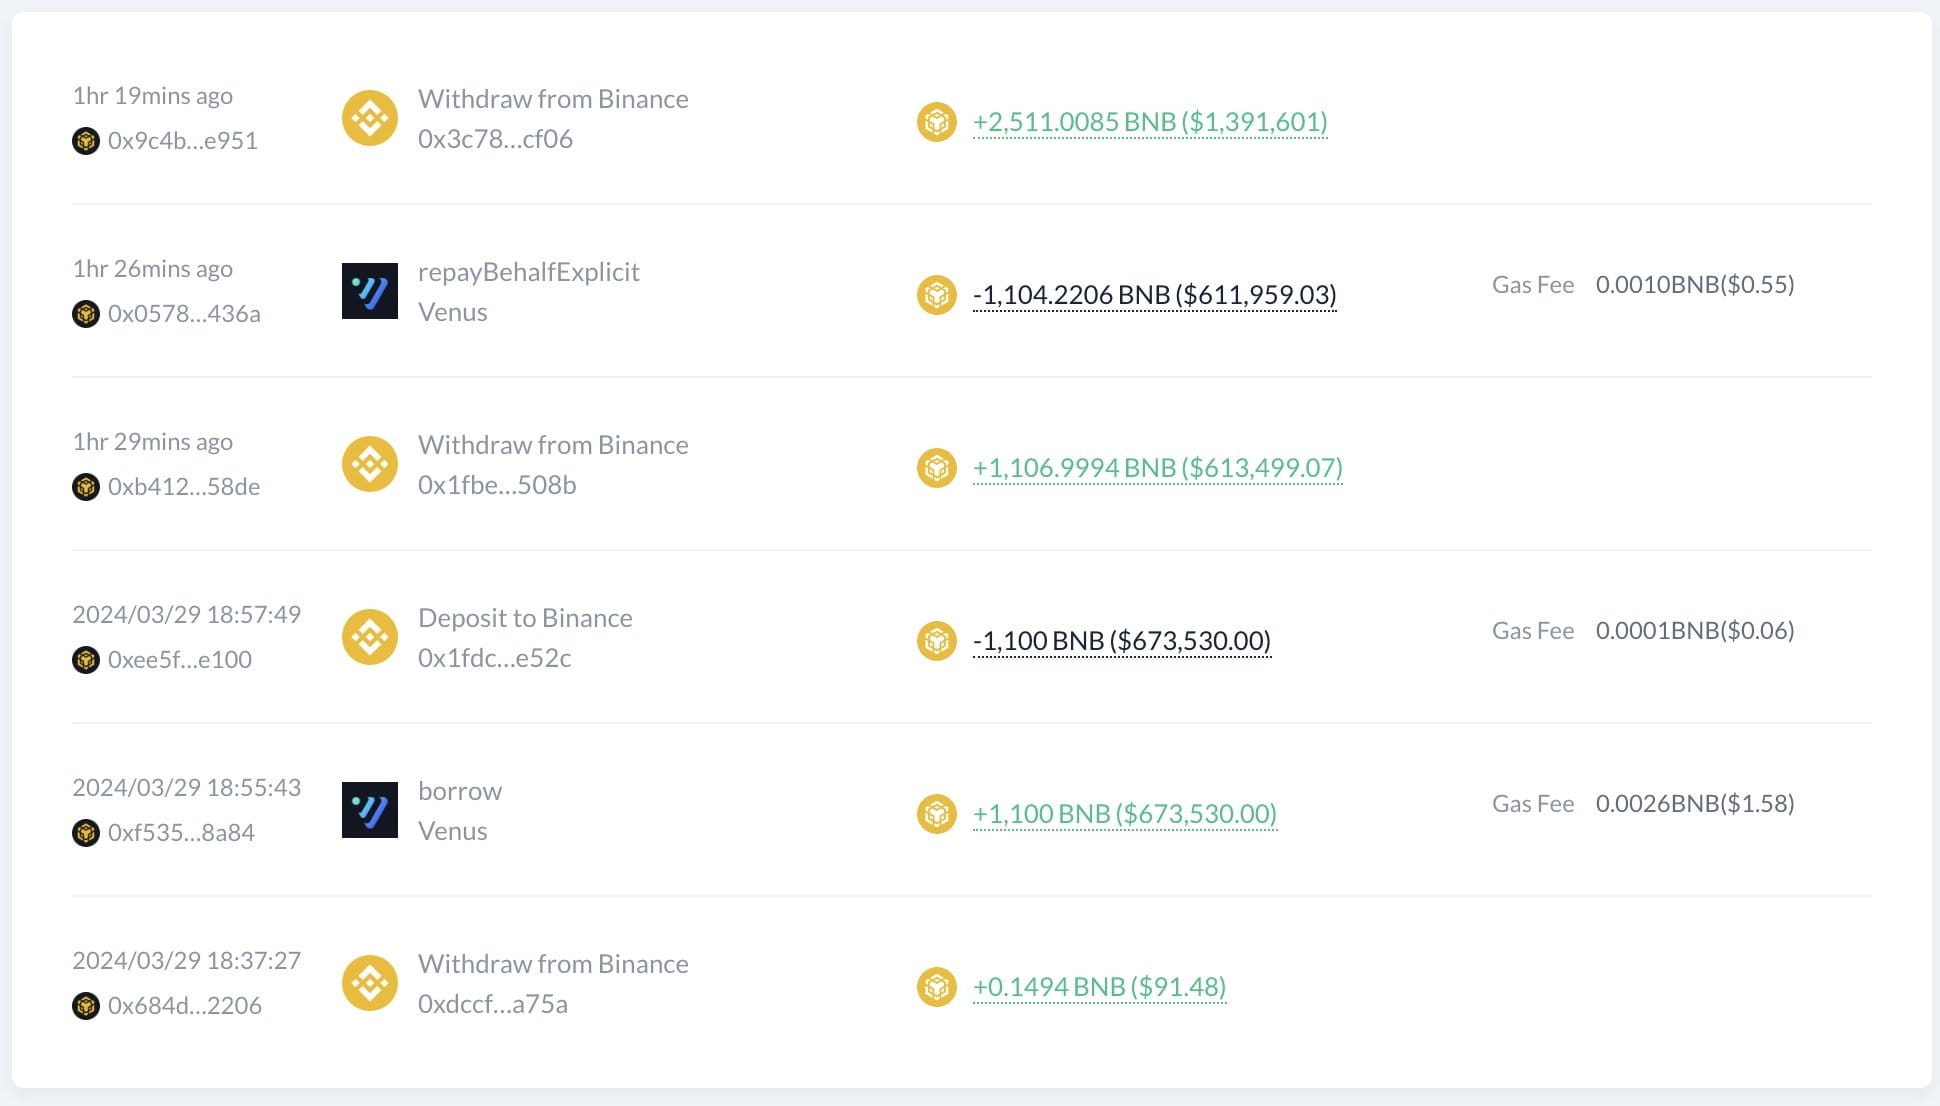Click the BNB token icon next to +2,511.0085 BNB
Viewport: 1940px width, 1106px height.
937,122
